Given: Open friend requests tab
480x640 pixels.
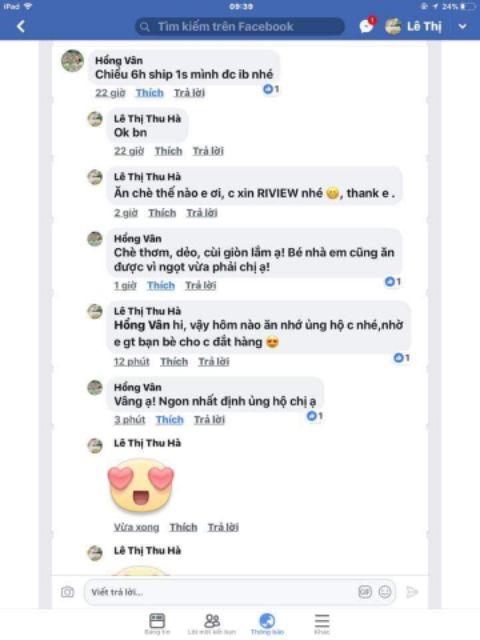Looking at the screenshot, I should pyautogui.click(x=212, y=623).
